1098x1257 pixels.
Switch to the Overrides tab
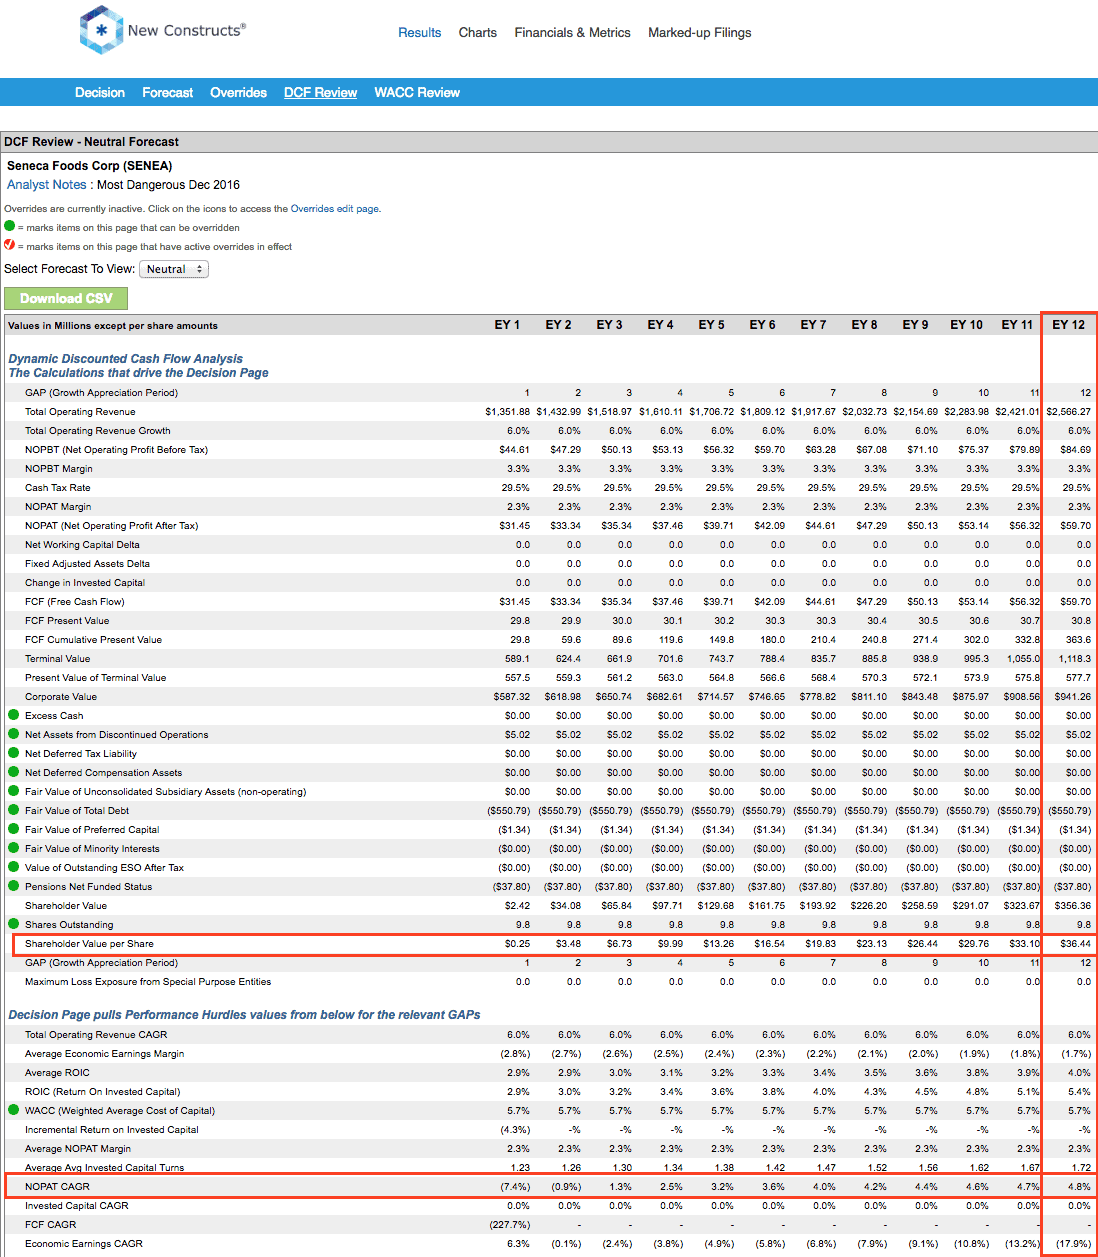click(x=239, y=92)
